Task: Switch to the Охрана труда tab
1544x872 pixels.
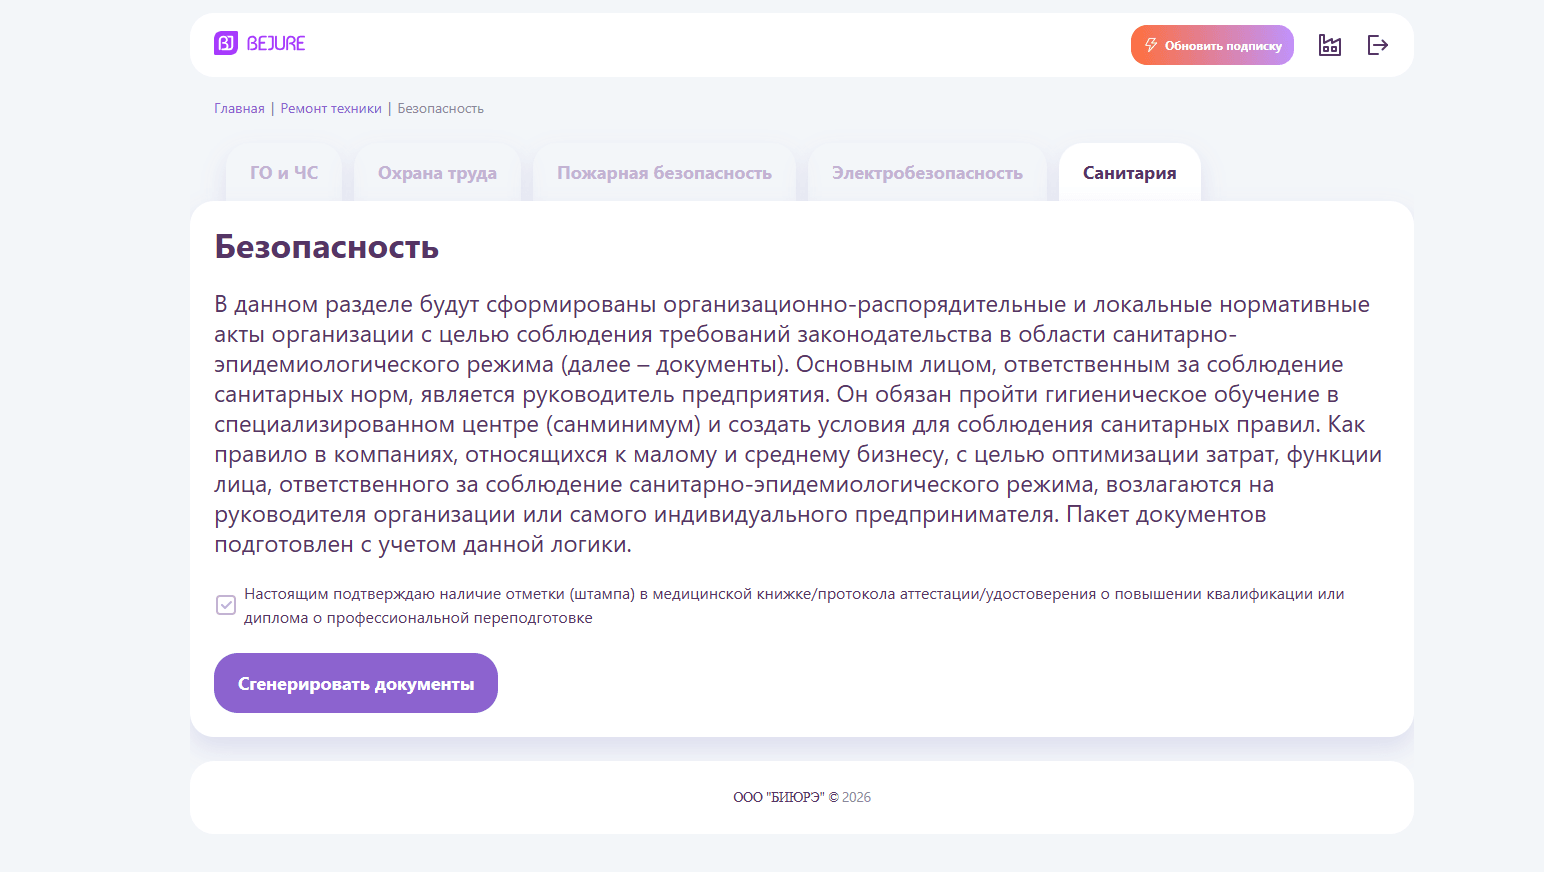Action: tap(437, 173)
